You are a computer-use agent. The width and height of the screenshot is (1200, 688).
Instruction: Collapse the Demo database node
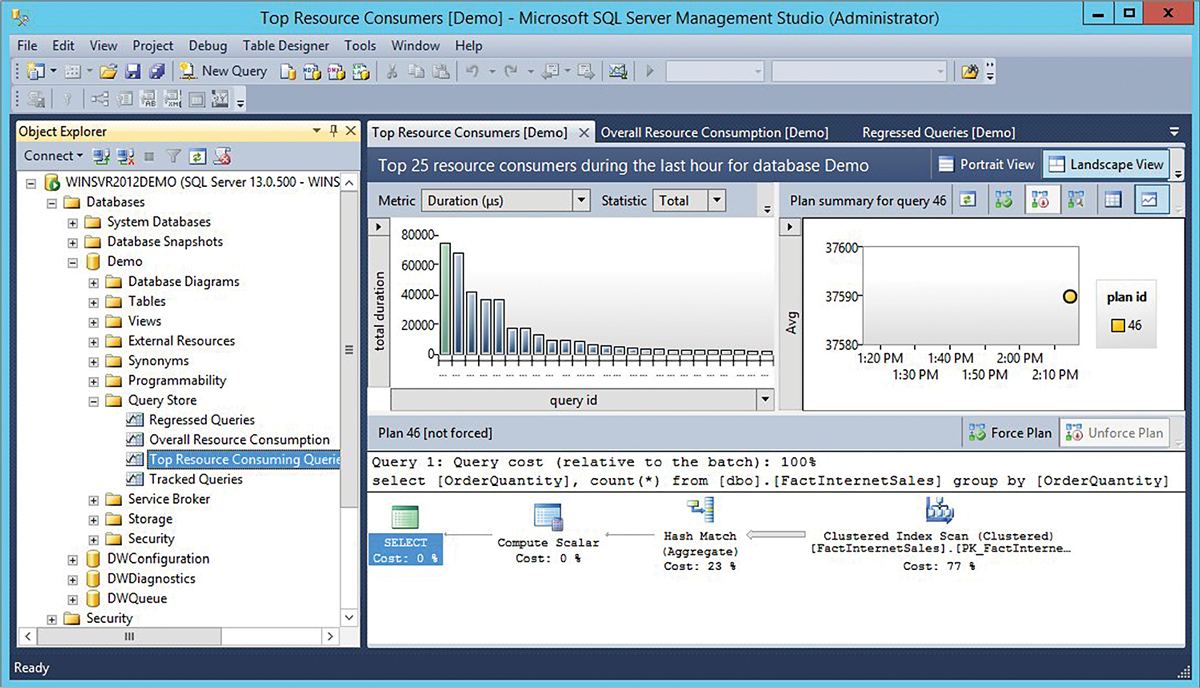[73, 262]
